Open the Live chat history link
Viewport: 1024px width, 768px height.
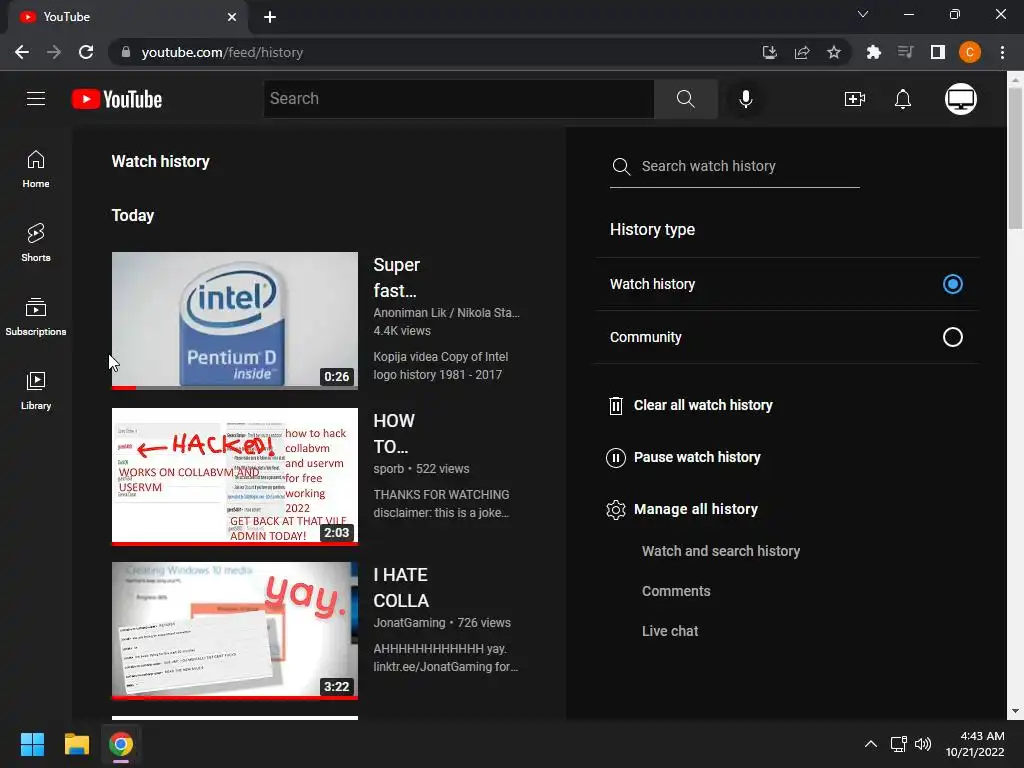point(669,631)
